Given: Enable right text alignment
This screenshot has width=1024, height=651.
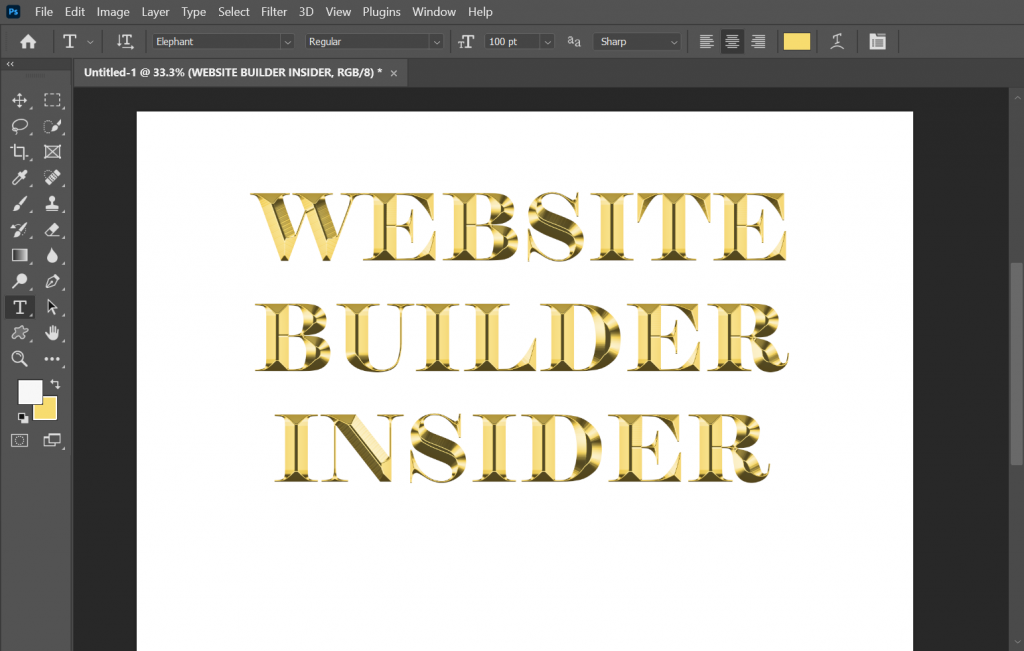Looking at the screenshot, I should click(x=758, y=41).
